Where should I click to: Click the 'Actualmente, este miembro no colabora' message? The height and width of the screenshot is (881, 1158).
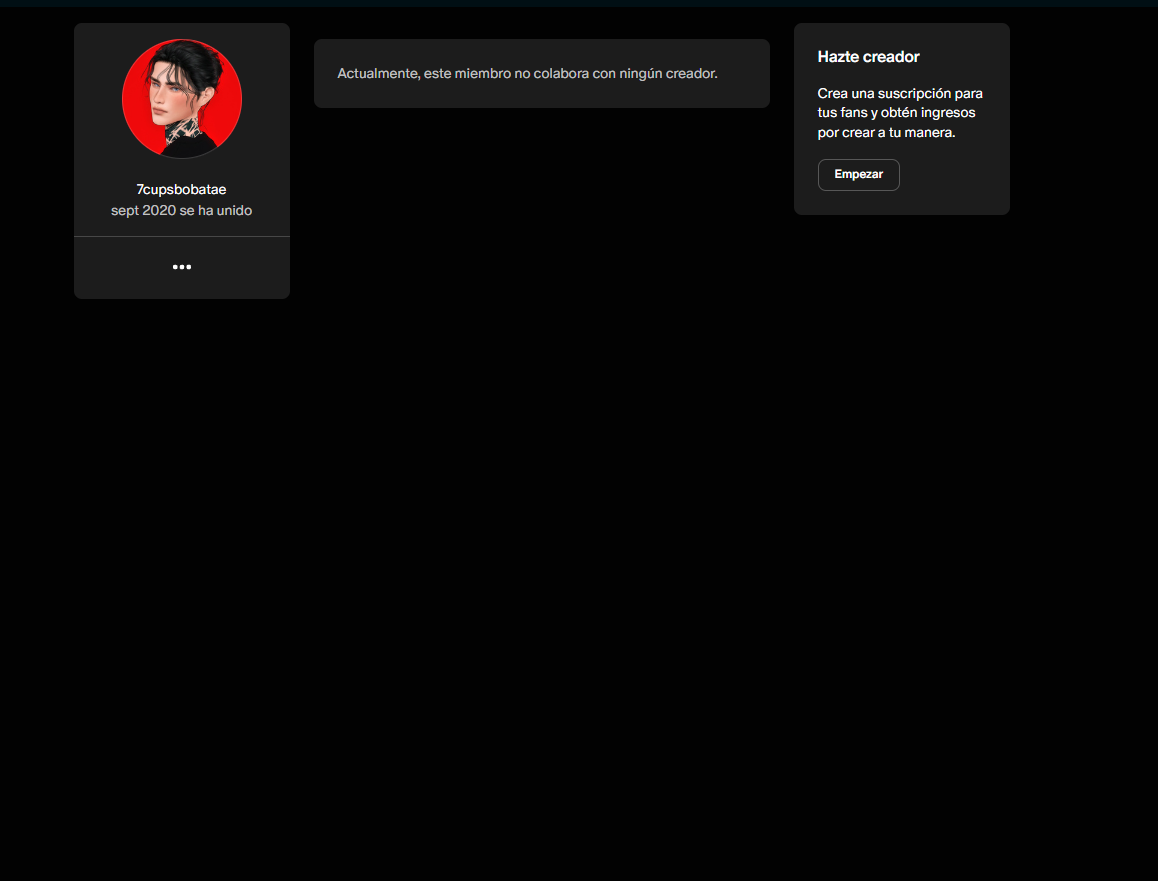[x=527, y=74]
